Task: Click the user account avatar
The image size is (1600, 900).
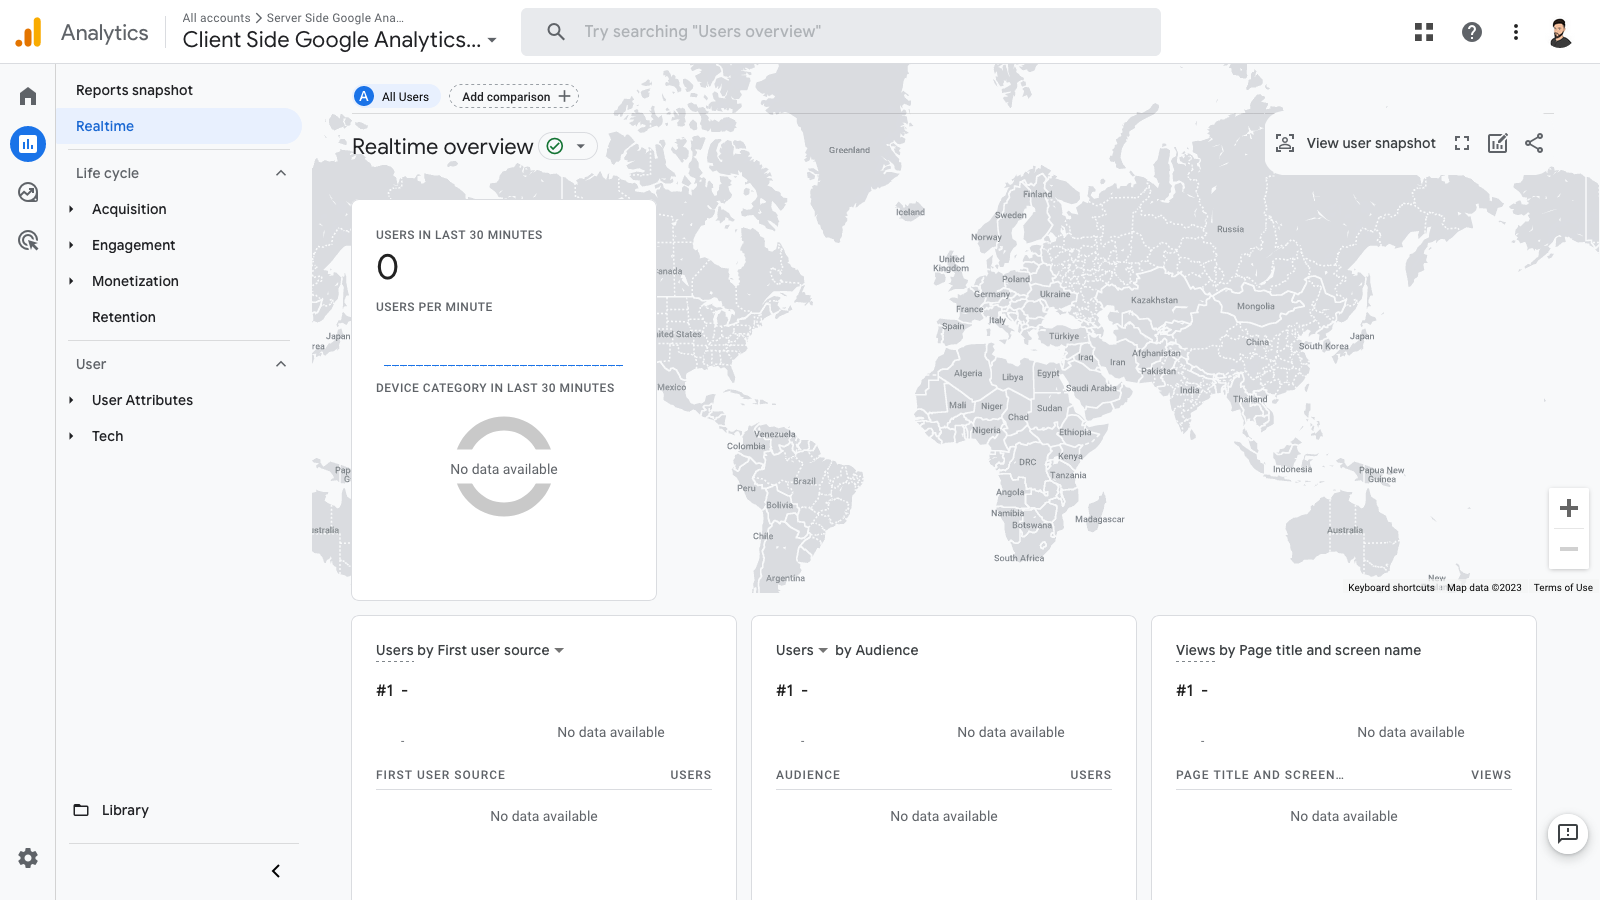Action: click(1560, 32)
